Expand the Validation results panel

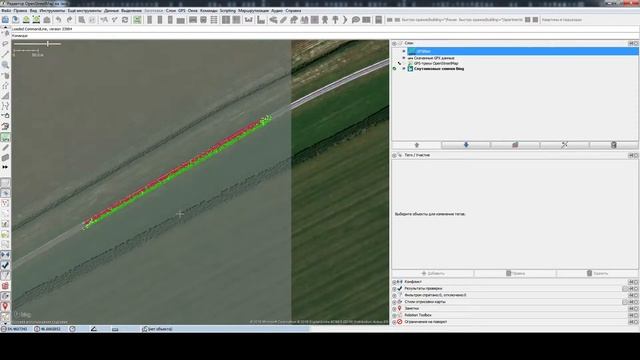pos(394,289)
